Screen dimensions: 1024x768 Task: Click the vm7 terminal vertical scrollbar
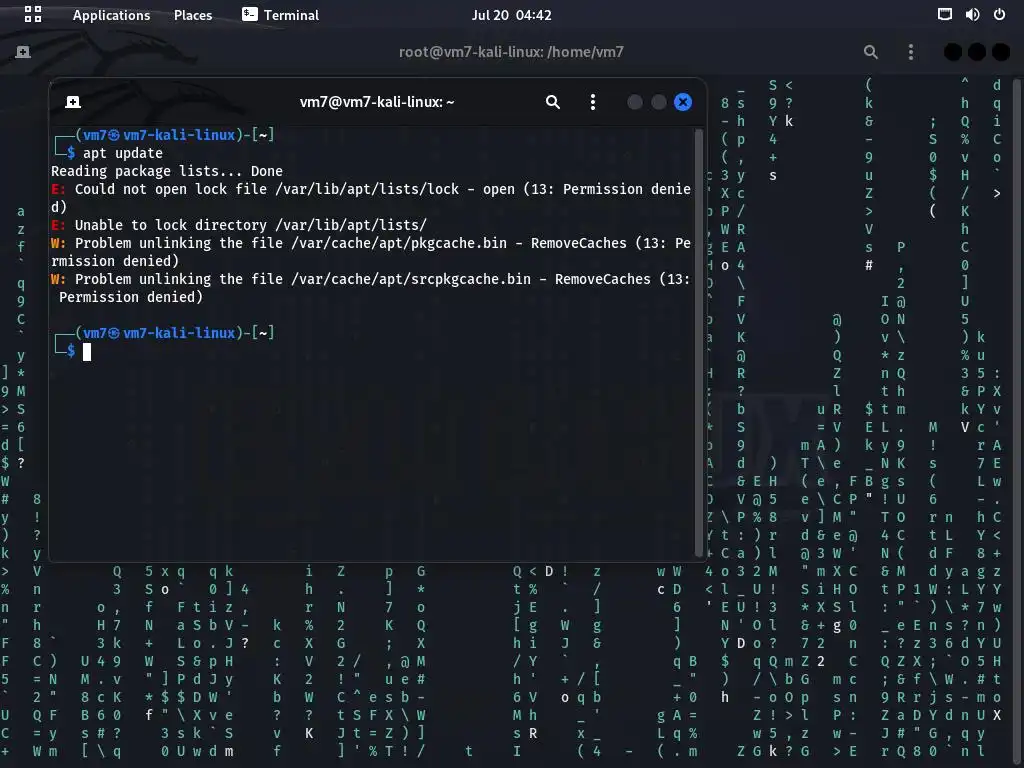(699, 341)
